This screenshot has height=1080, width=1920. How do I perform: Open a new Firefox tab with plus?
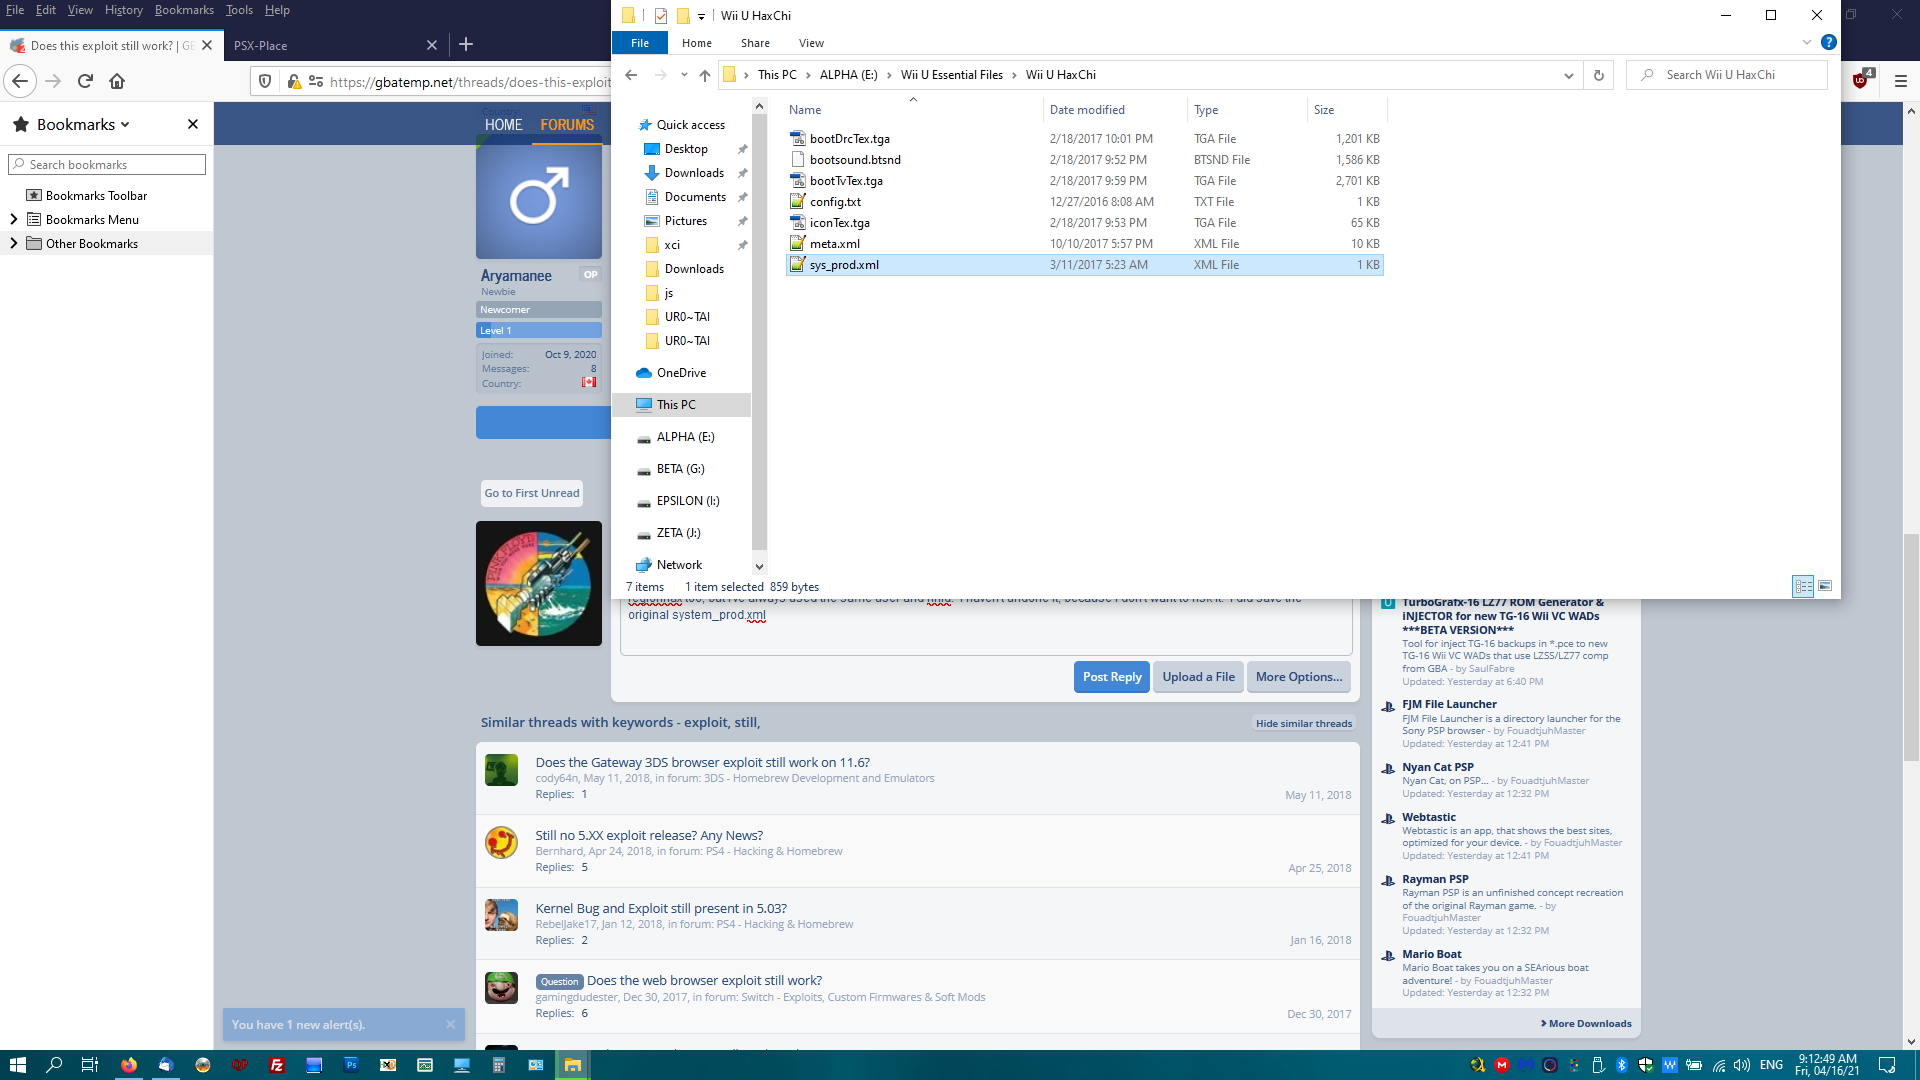pos(466,45)
